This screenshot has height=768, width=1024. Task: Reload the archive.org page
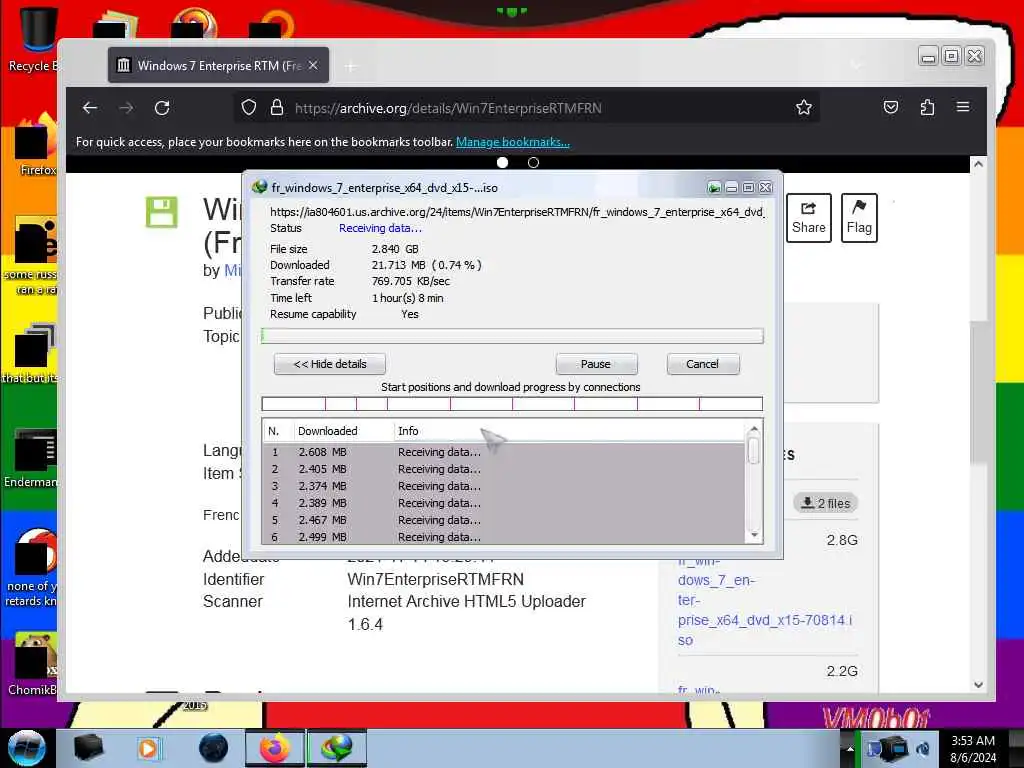pyautogui.click(x=162, y=108)
